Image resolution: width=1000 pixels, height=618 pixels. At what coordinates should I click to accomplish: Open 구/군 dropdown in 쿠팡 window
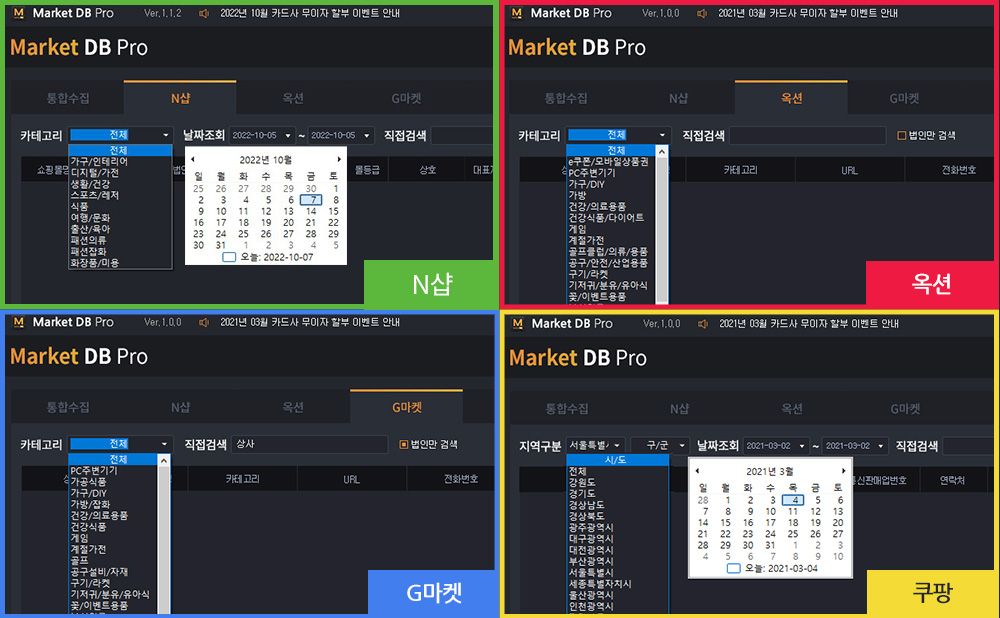(x=660, y=446)
